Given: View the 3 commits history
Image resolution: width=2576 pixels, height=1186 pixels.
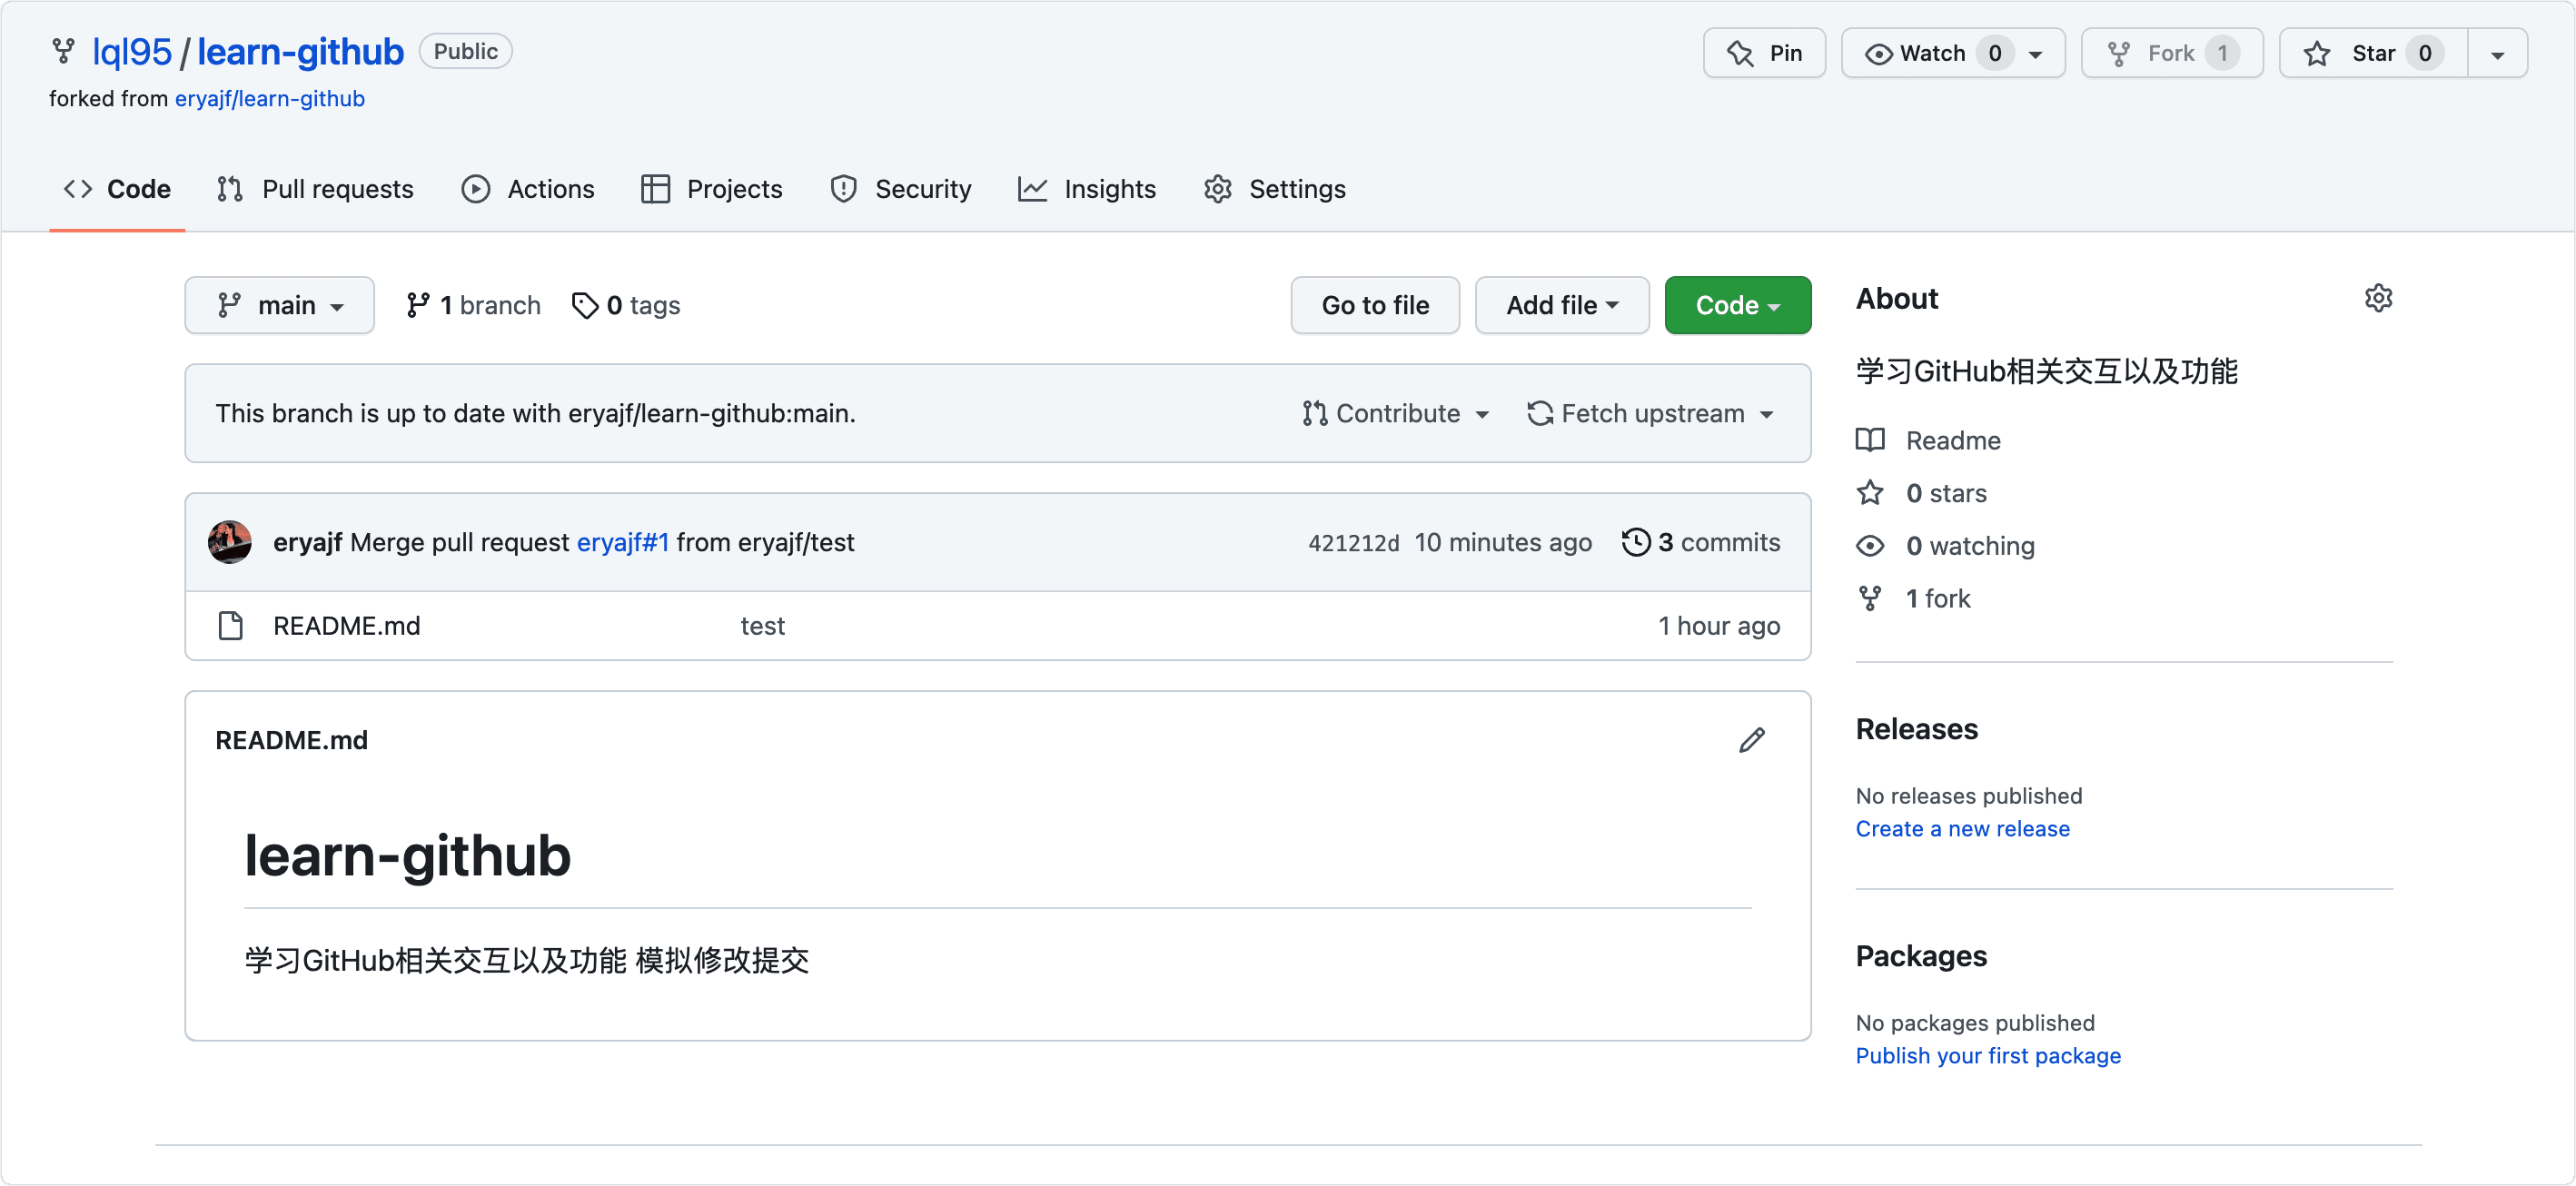Looking at the screenshot, I should (x=1701, y=542).
